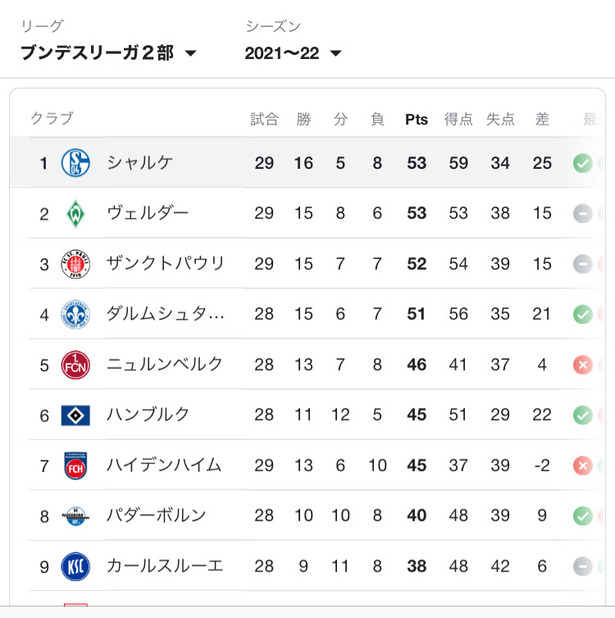Open the ハンブルク team link
The height and width of the screenshot is (618, 615).
[148, 415]
